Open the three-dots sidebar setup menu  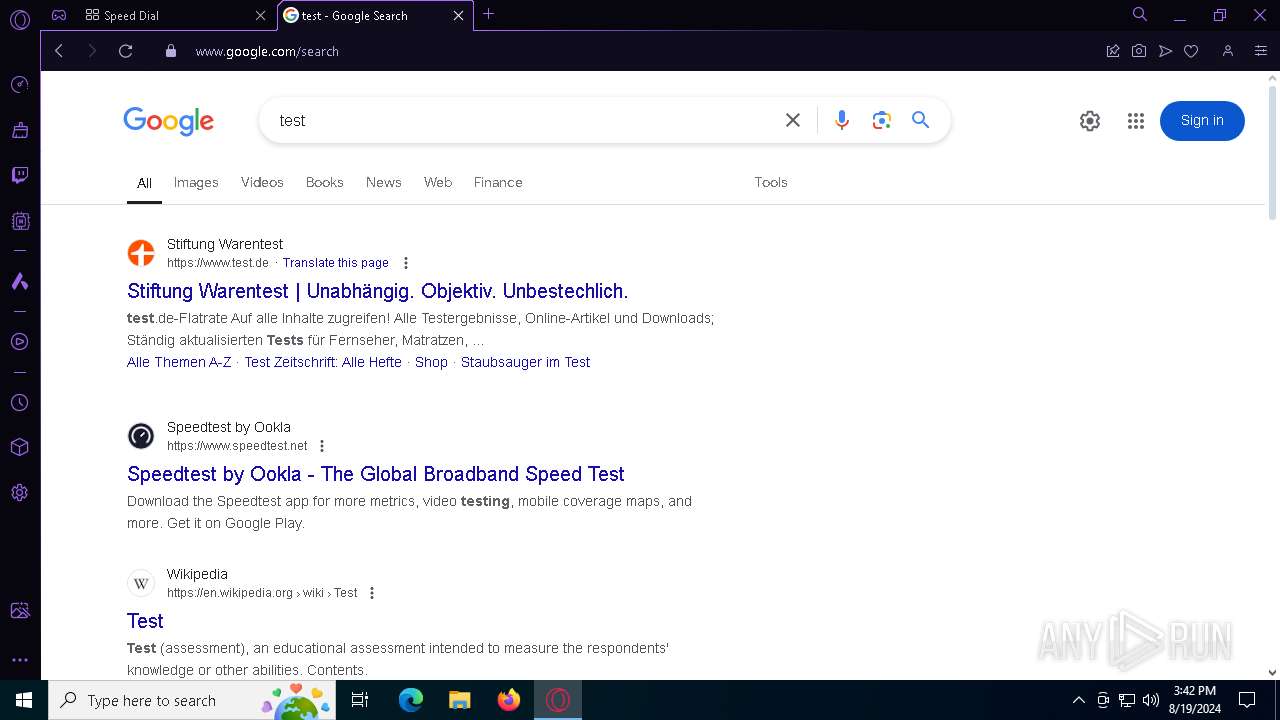point(19,660)
